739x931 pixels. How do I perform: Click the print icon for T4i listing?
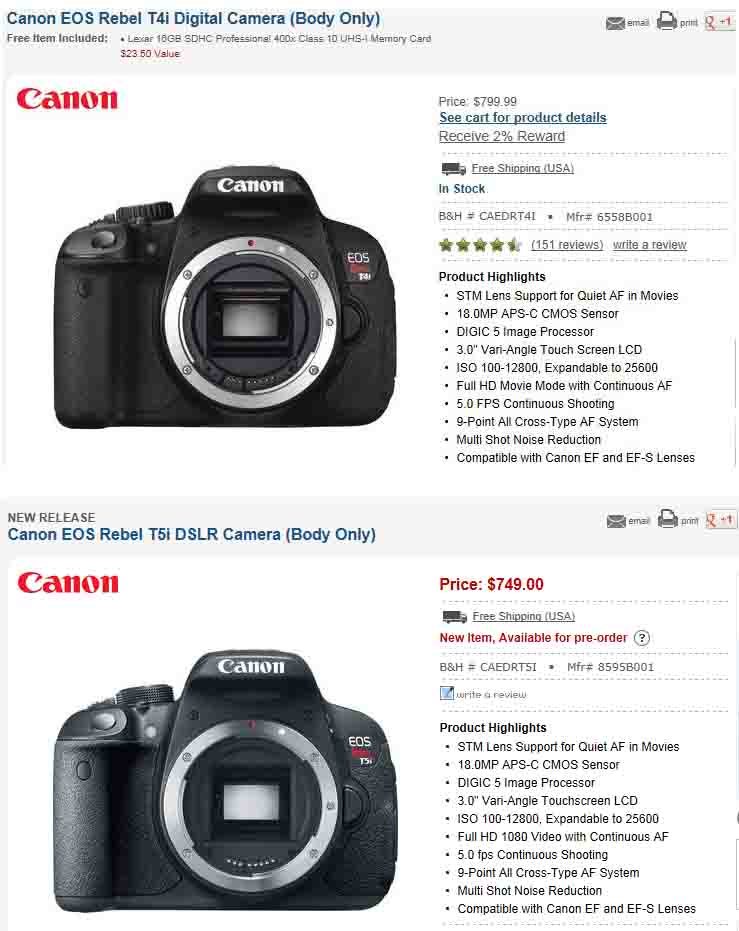point(667,21)
